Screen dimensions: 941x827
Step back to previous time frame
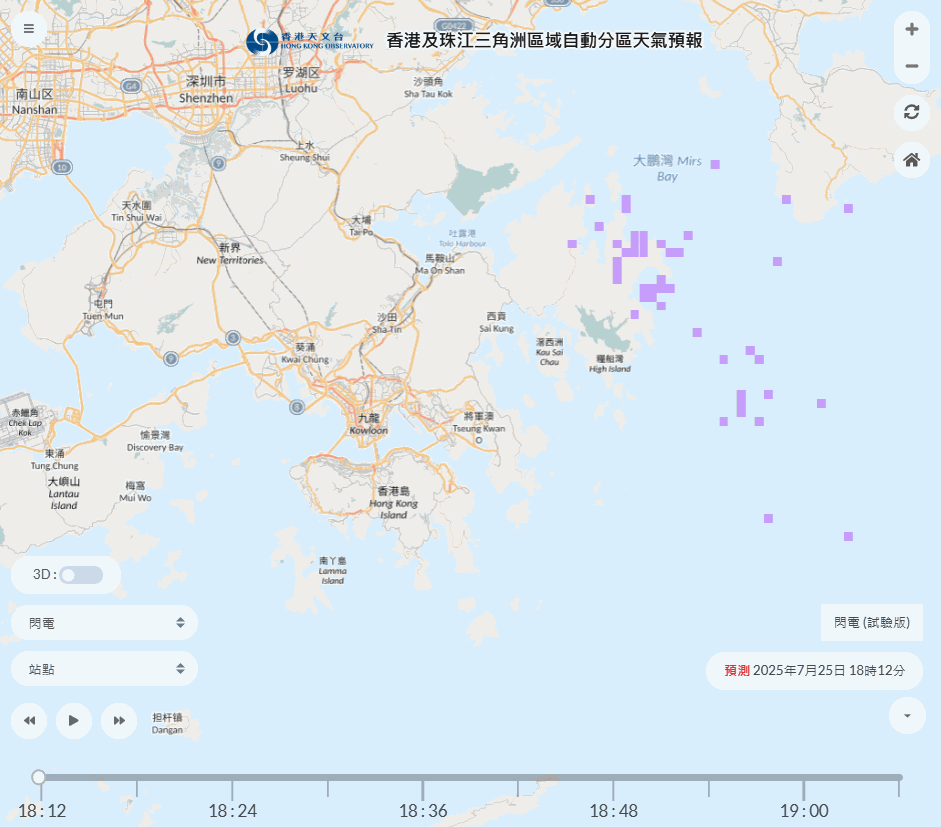tap(30, 720)
